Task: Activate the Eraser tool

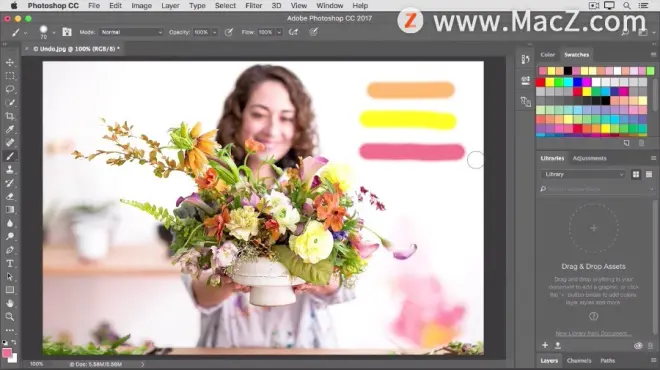Action: [10, 197]
